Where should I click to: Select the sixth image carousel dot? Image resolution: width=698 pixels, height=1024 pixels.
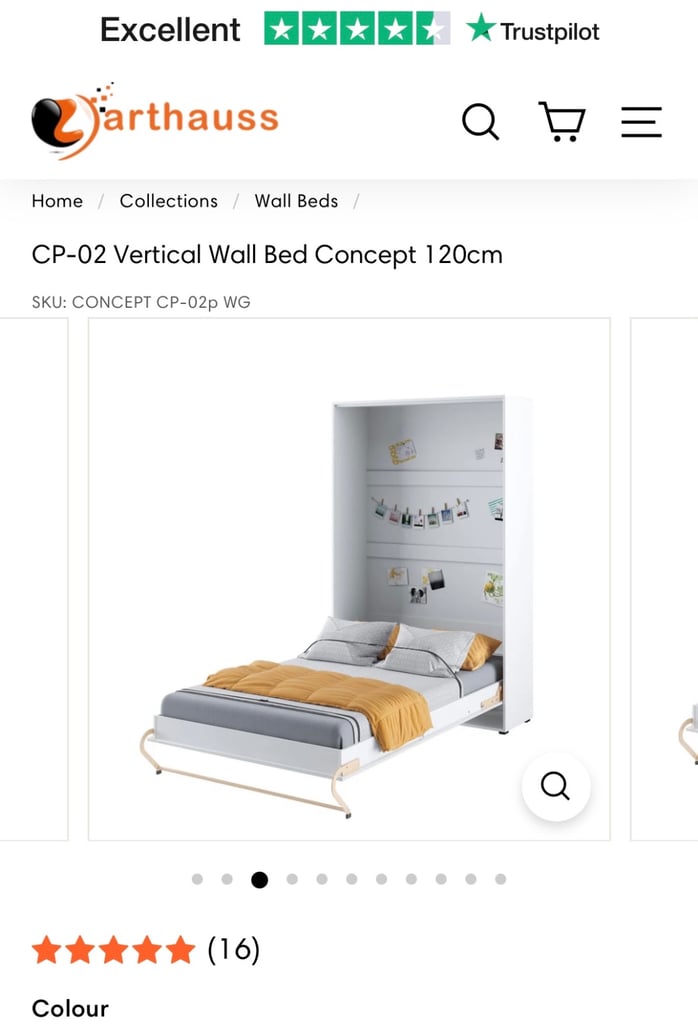point(352,879)
